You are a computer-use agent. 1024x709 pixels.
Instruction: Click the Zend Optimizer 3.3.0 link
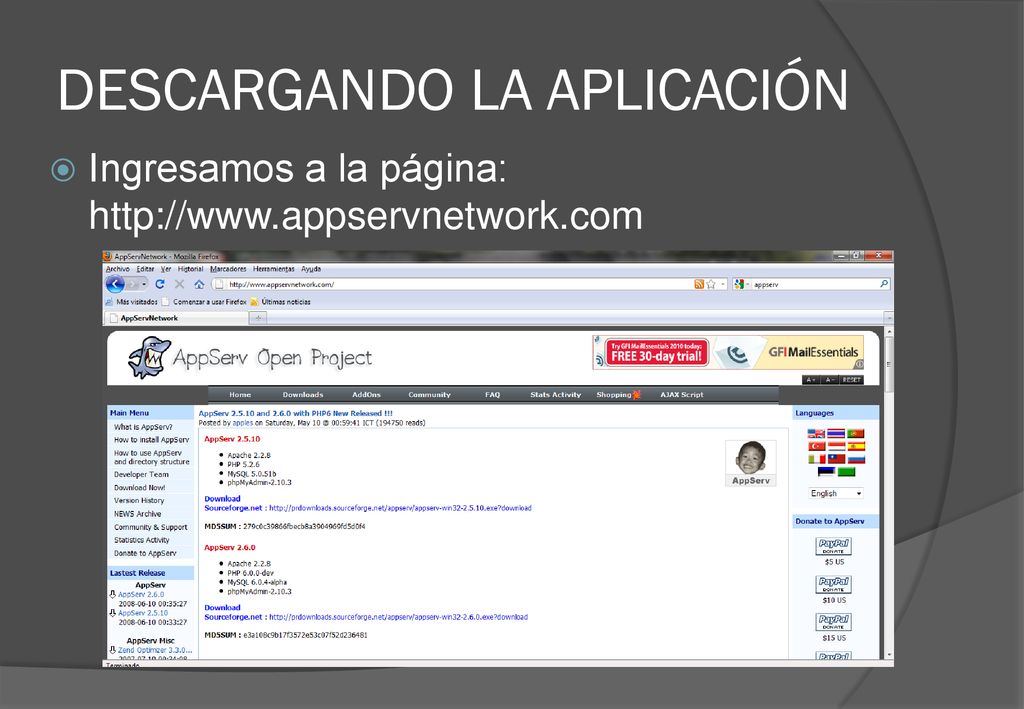[x=155, y=650]
